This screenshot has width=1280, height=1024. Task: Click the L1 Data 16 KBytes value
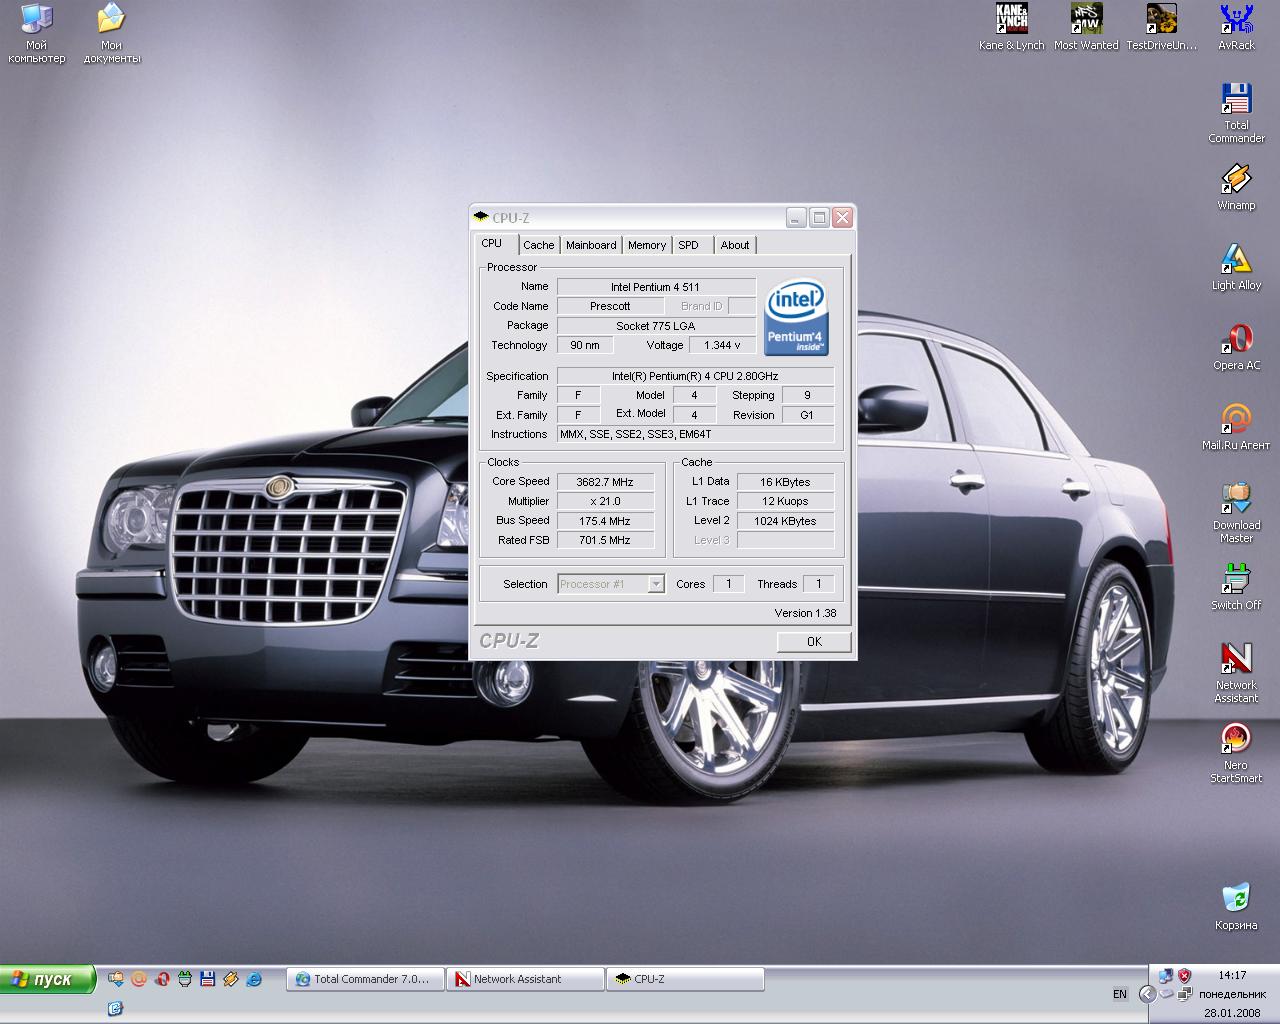coord(785,482)
